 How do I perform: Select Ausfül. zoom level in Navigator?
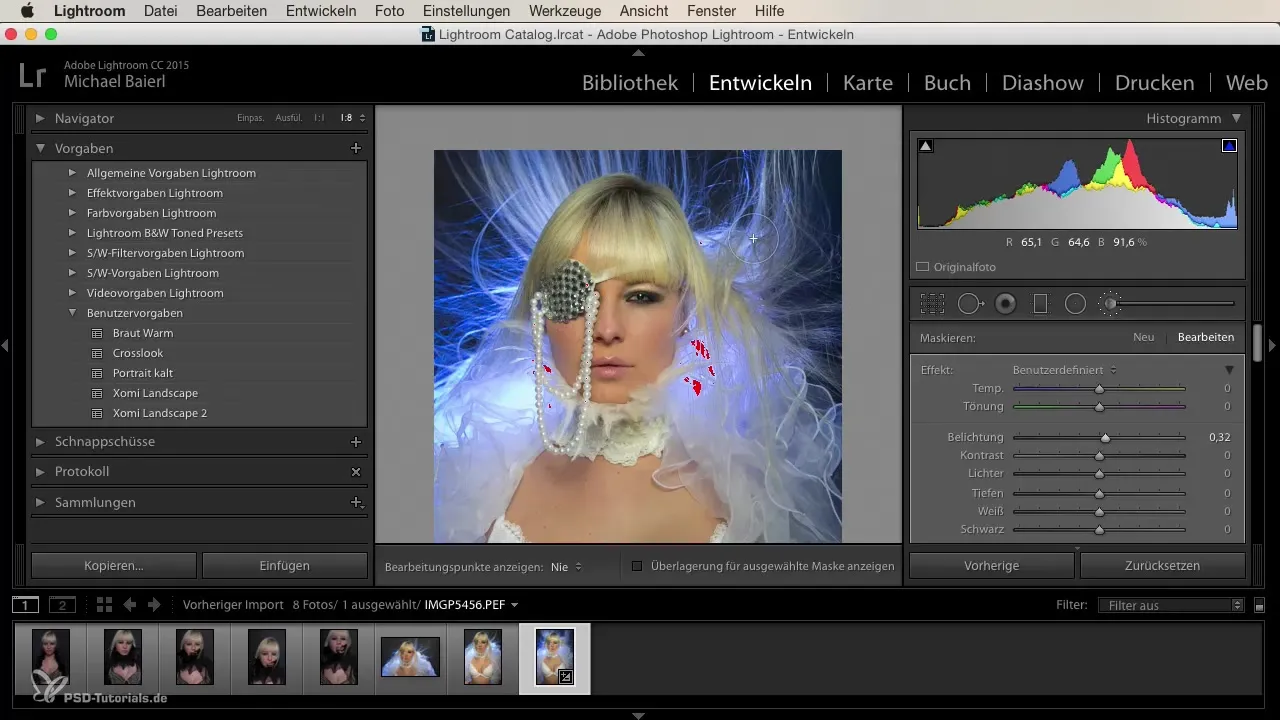coord(289,118)
